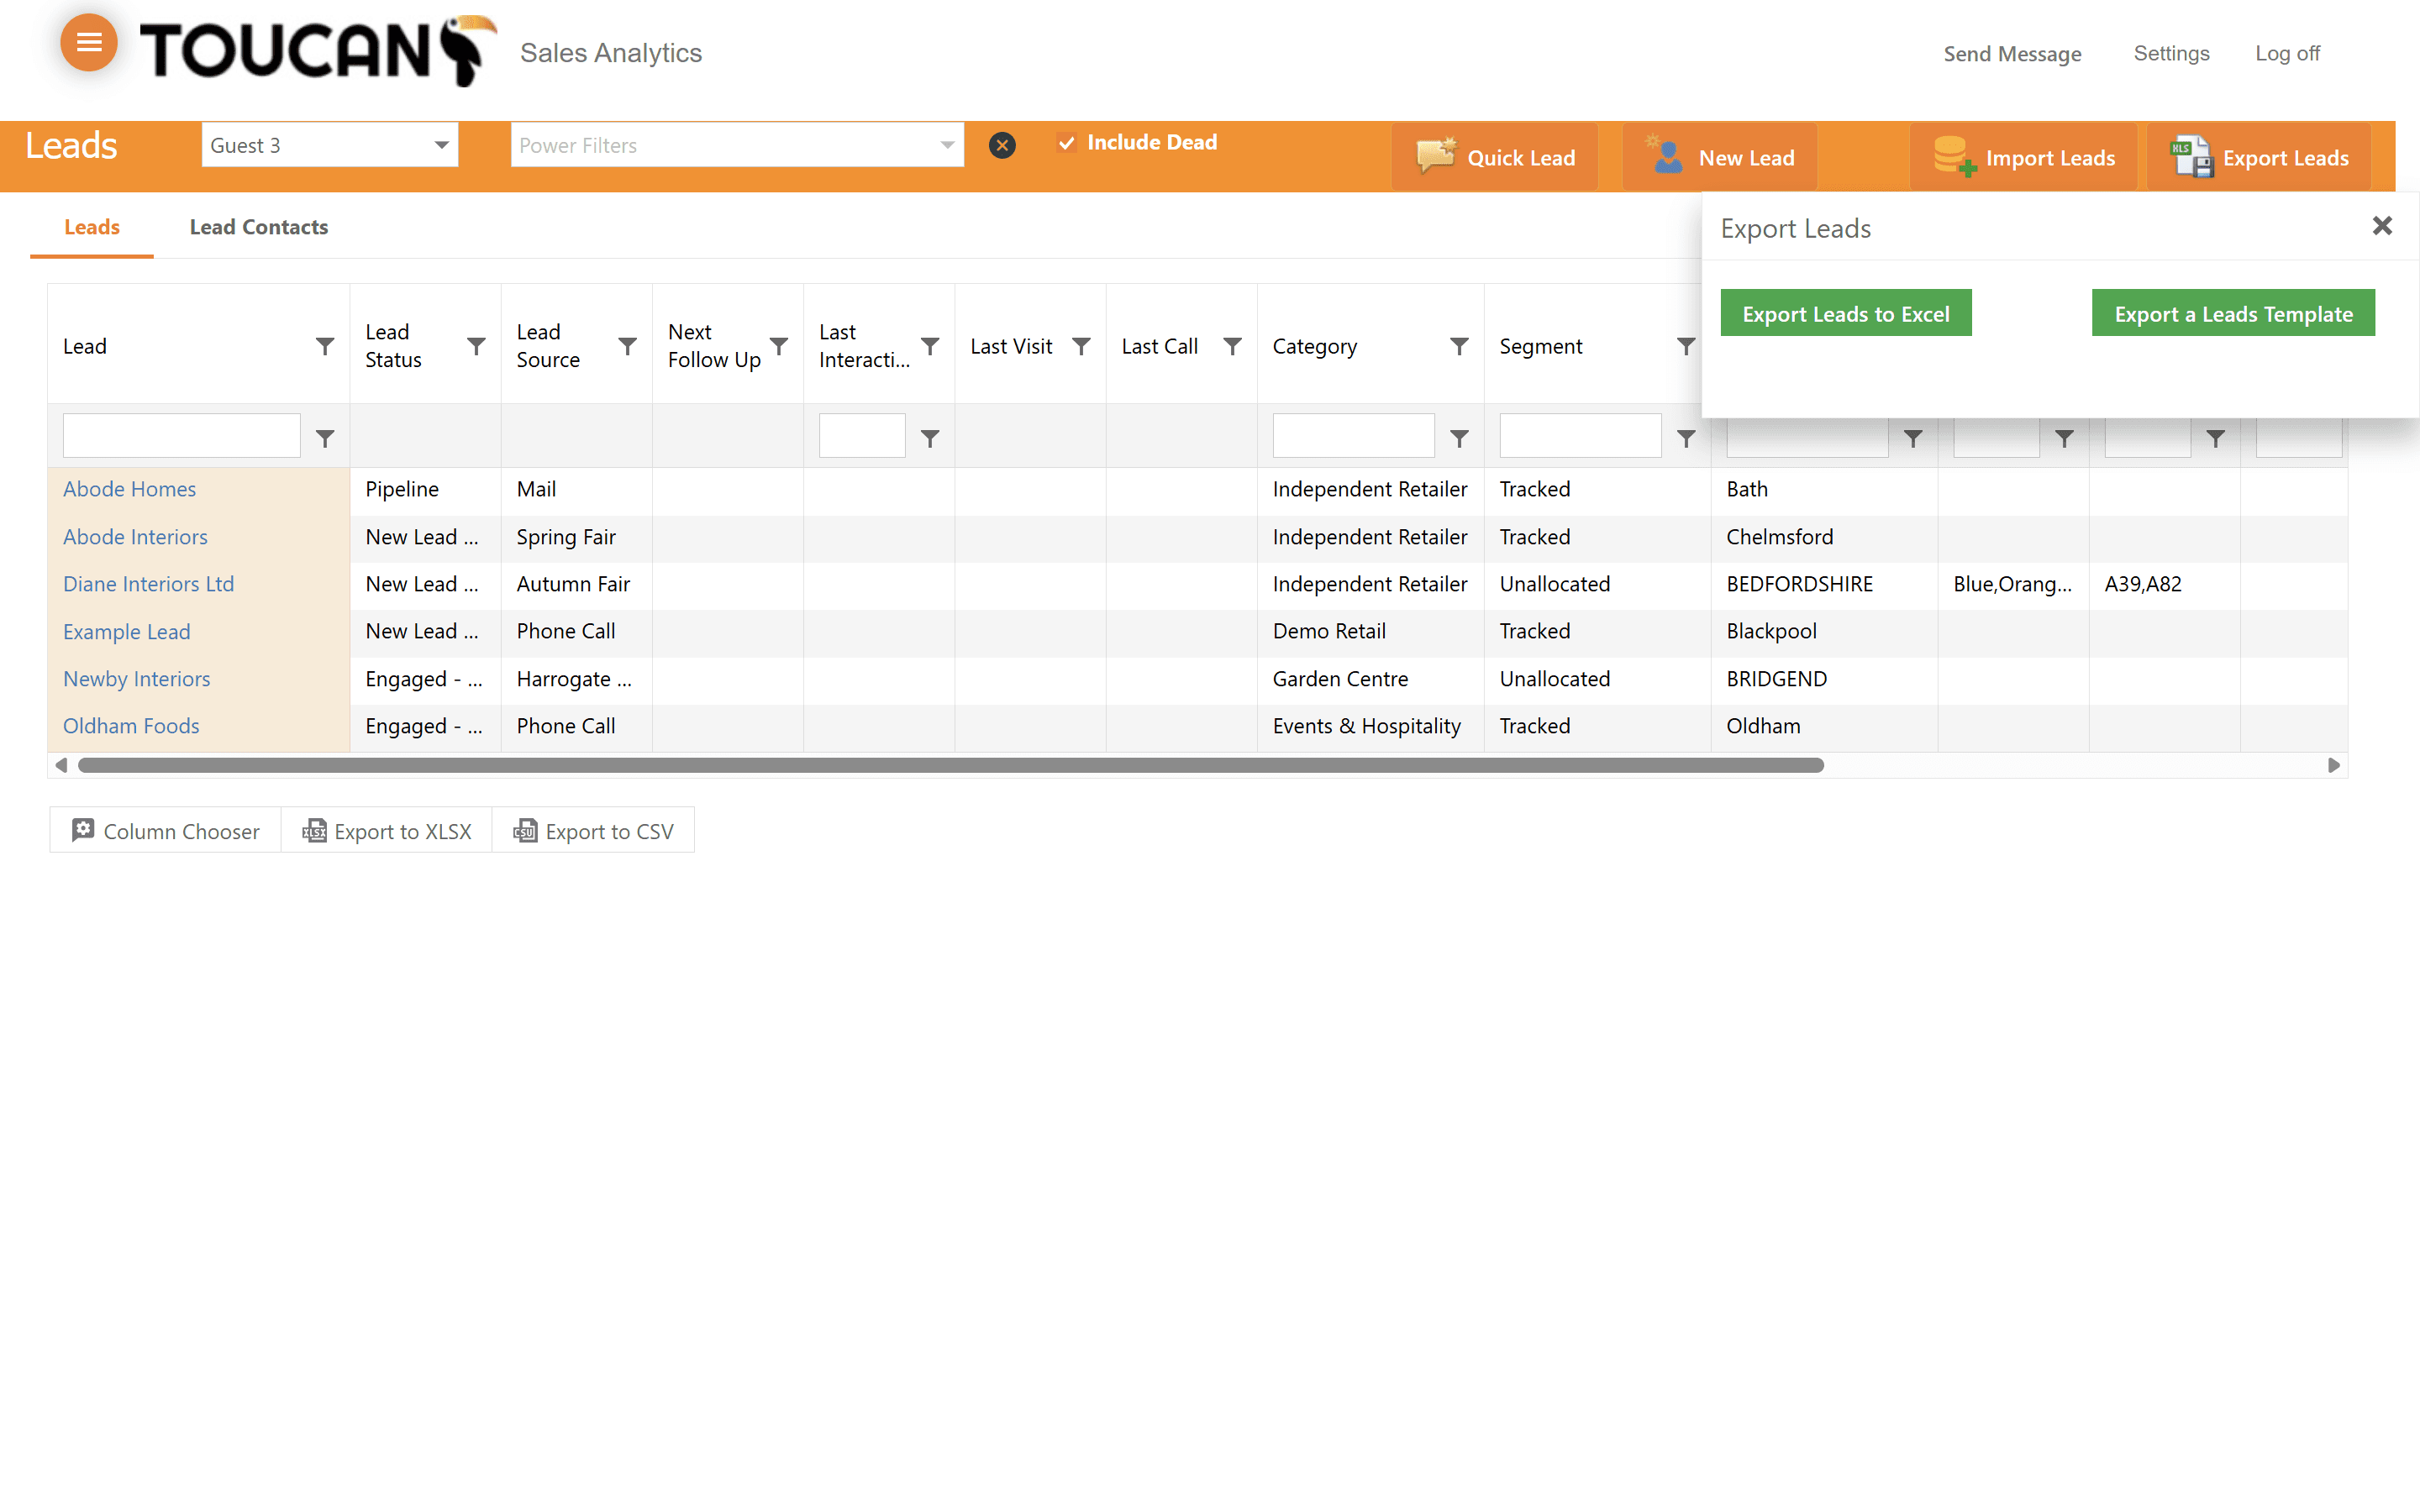Close the Export Leads panel
The width and height of the screenshot is (2420, 1512).
coord(2382,226)
